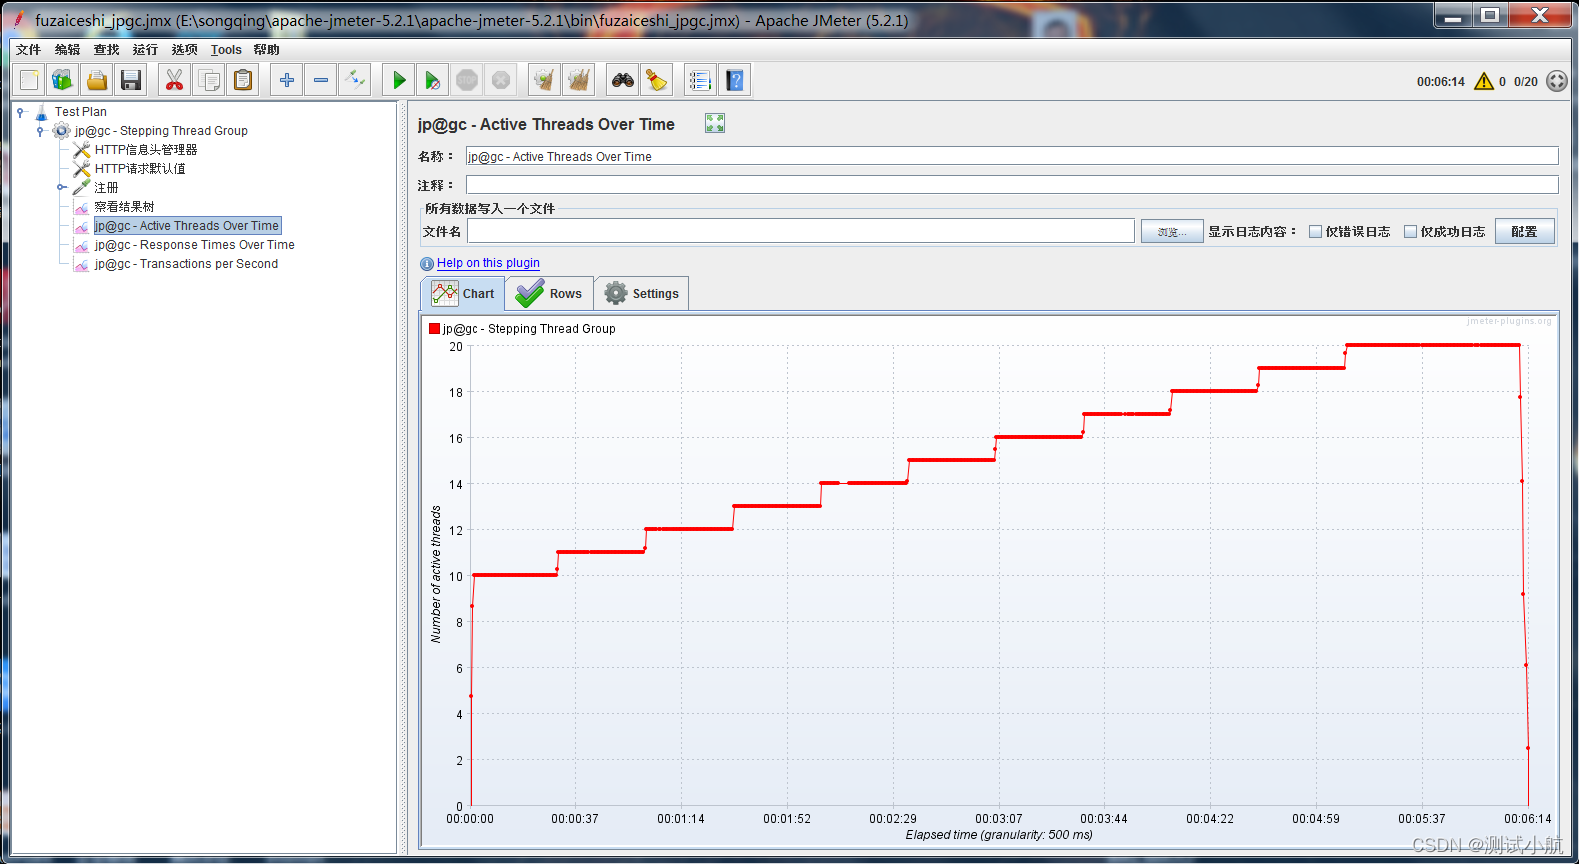Click the Function Helper list icon
1579x864 pixels.
tap(700, 80)
